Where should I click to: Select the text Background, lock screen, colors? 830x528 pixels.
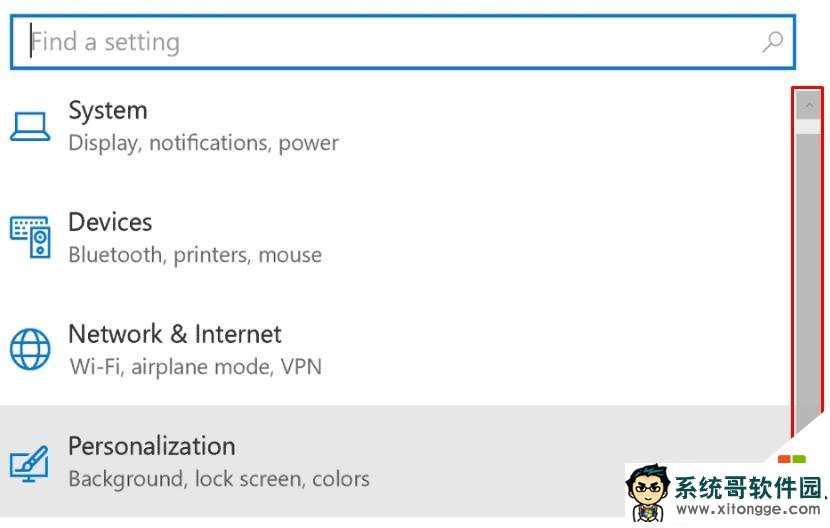coord(219,479)
